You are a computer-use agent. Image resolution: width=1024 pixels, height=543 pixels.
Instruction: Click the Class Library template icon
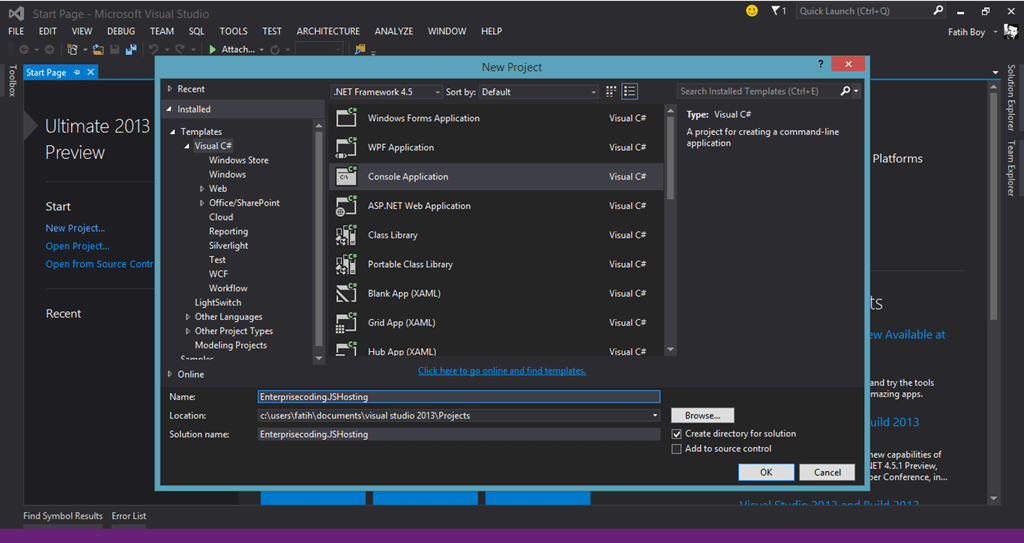pyautogui.click(x=346, y=235)
